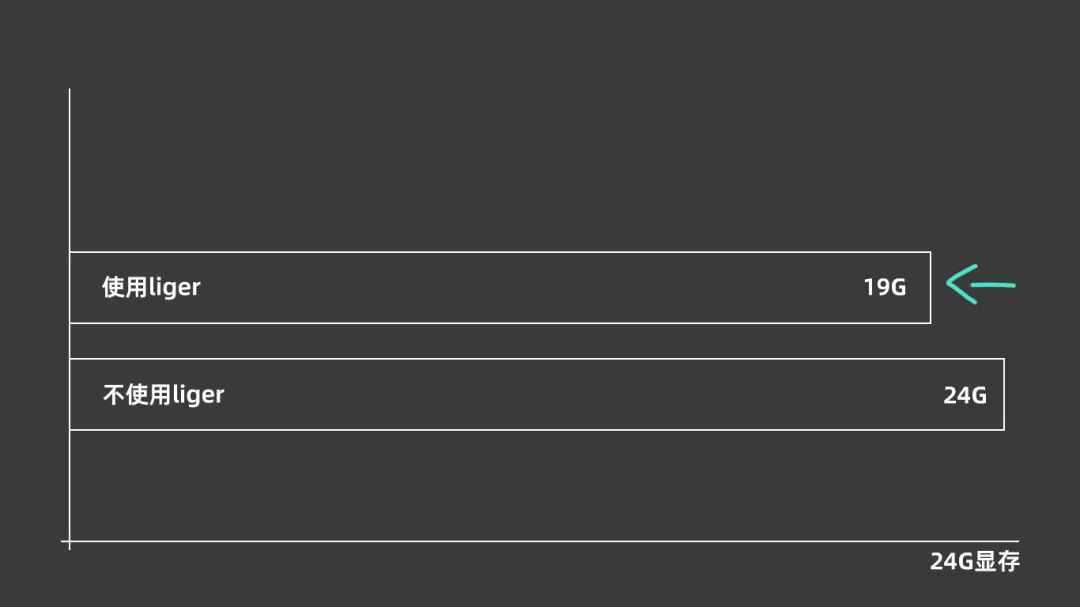Select the "不使用liger" text label
Image resolution: width=1080 pixels, height=607 pixels.
(x=163, y=394)
